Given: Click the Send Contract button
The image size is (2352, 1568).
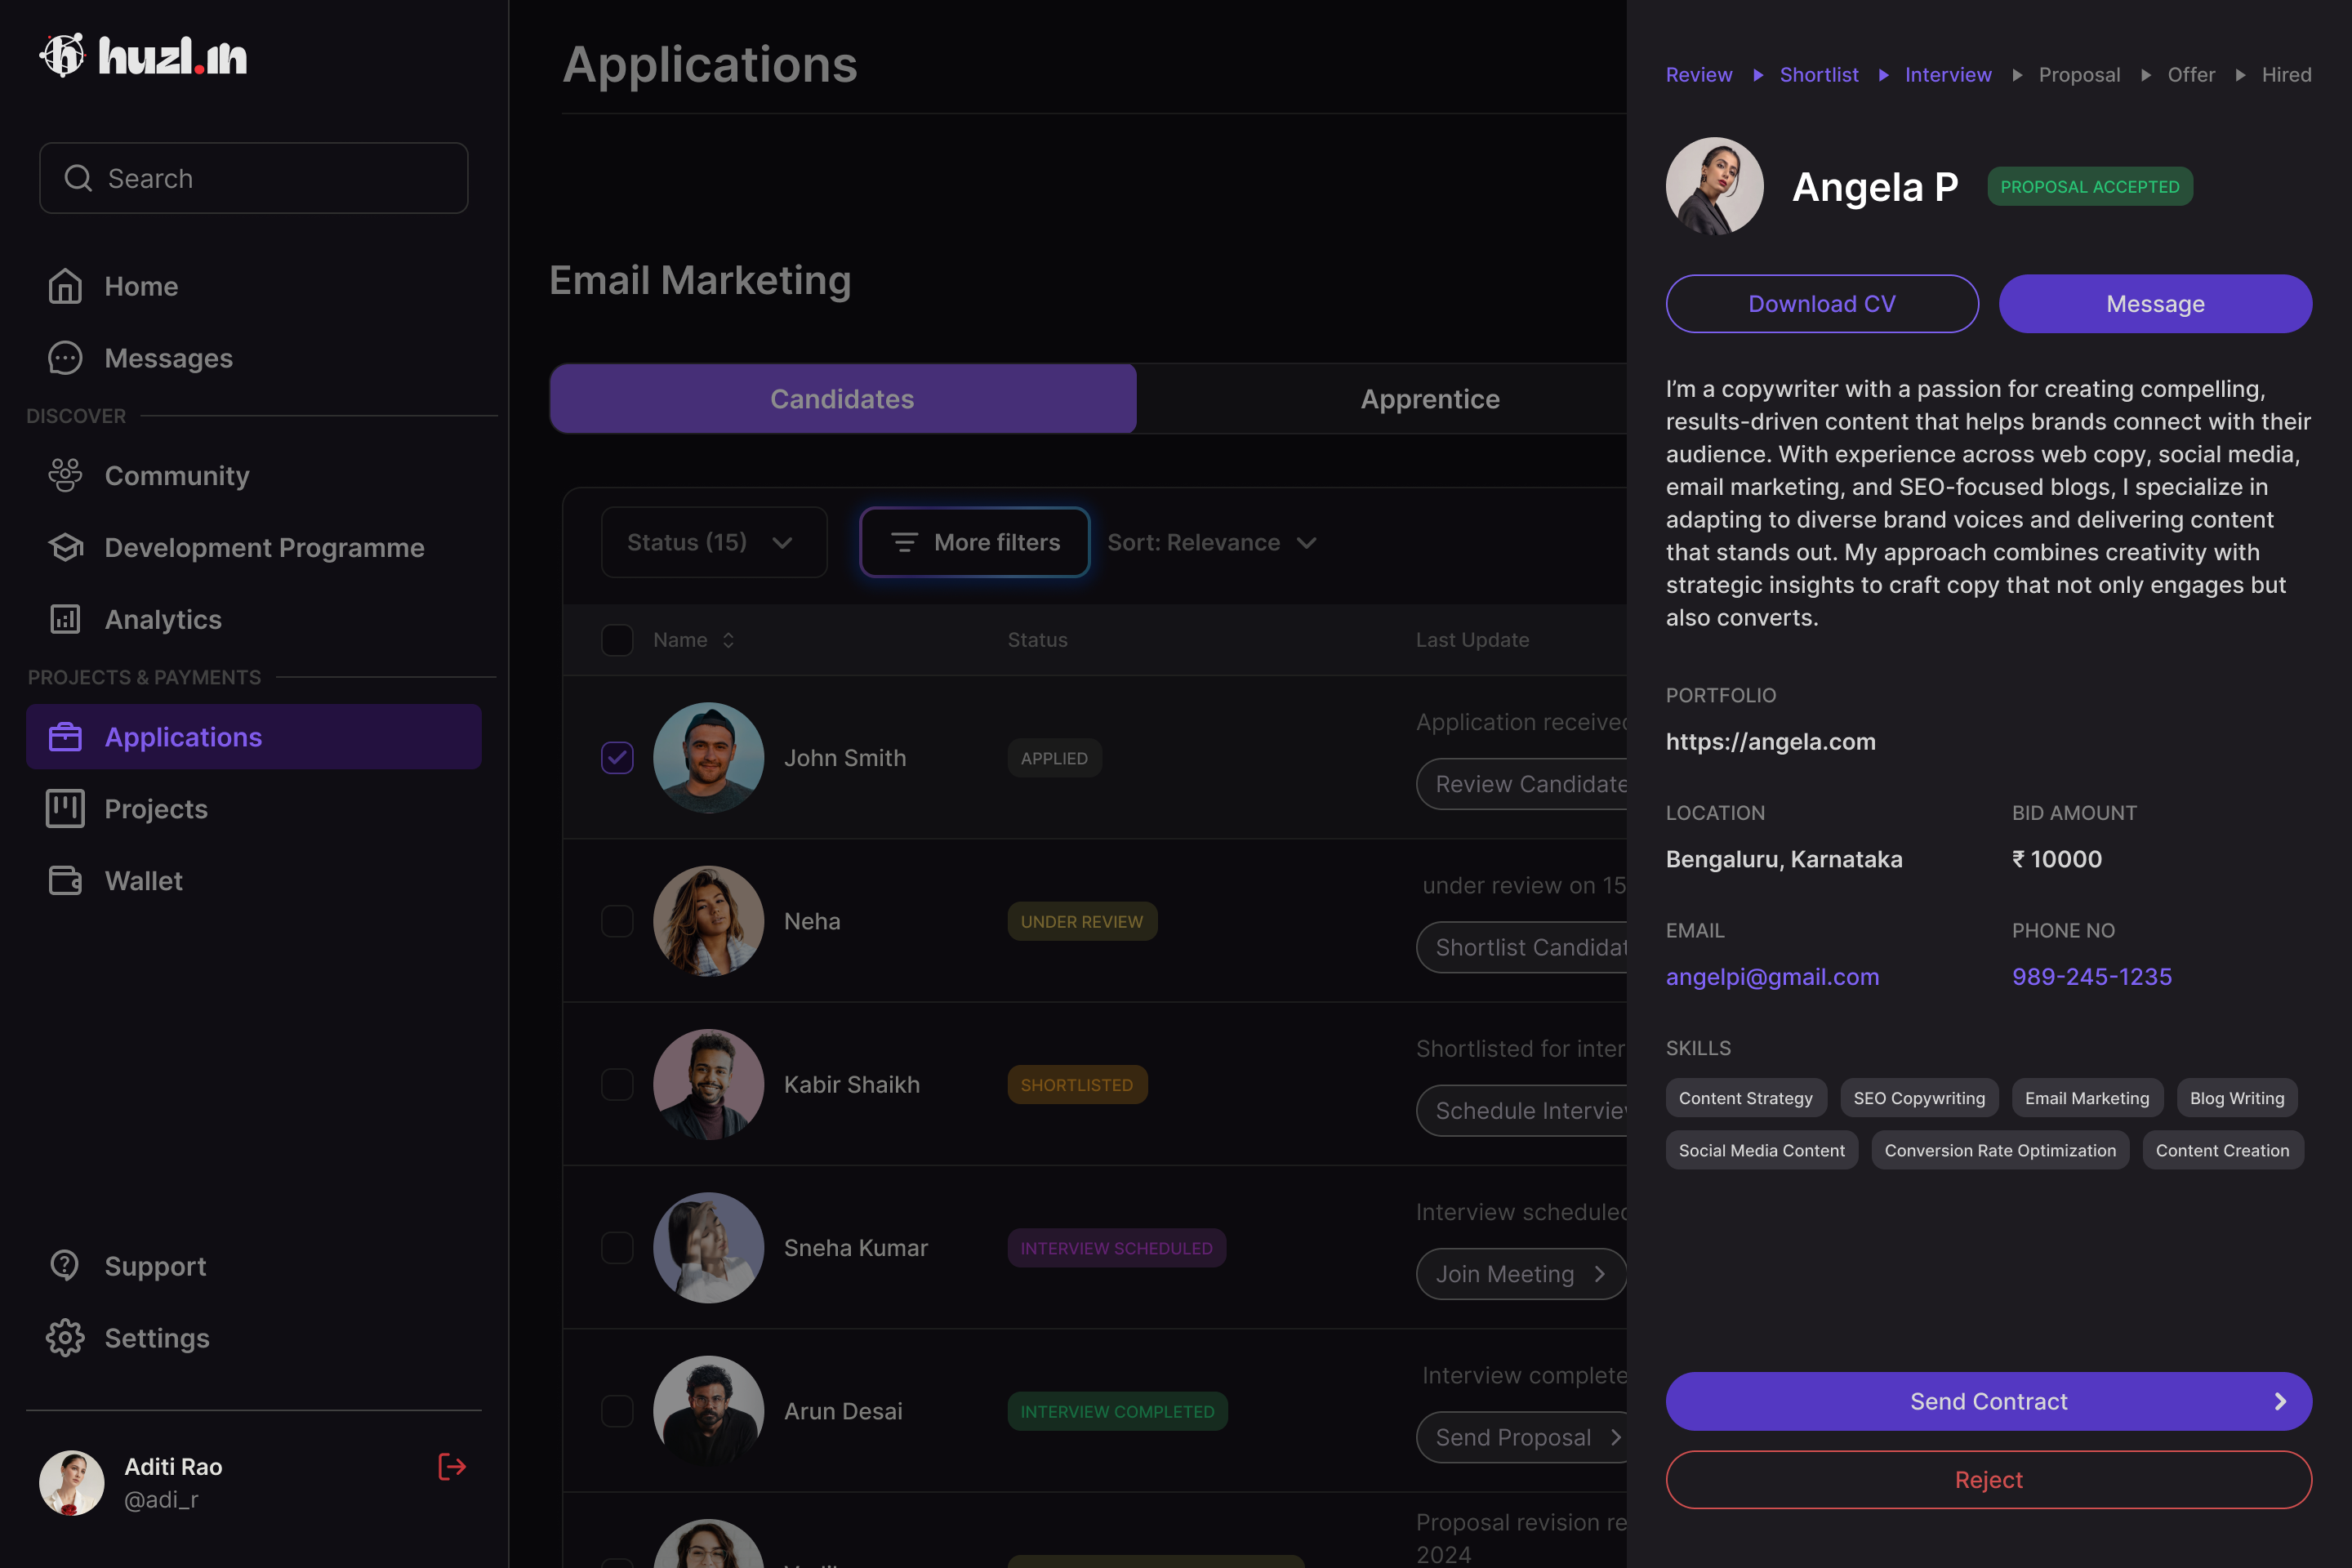Looking at the screenshot, I should pyautogui.click(x=1988, y=1401).
